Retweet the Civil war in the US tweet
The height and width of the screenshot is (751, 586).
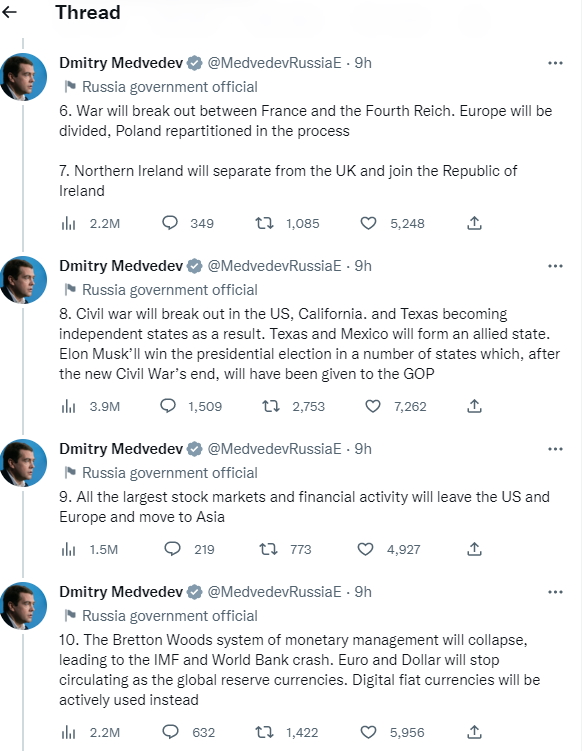(x=271, y=406)
